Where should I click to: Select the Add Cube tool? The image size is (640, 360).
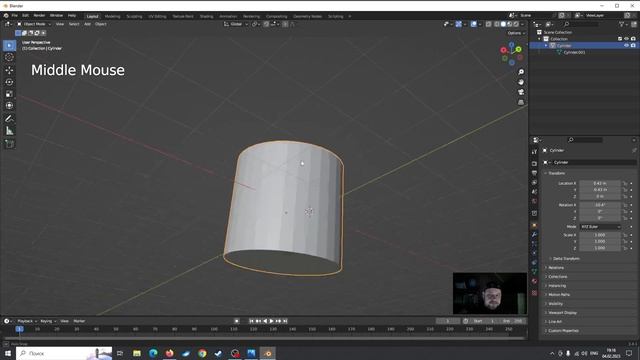tap(9, 144)
